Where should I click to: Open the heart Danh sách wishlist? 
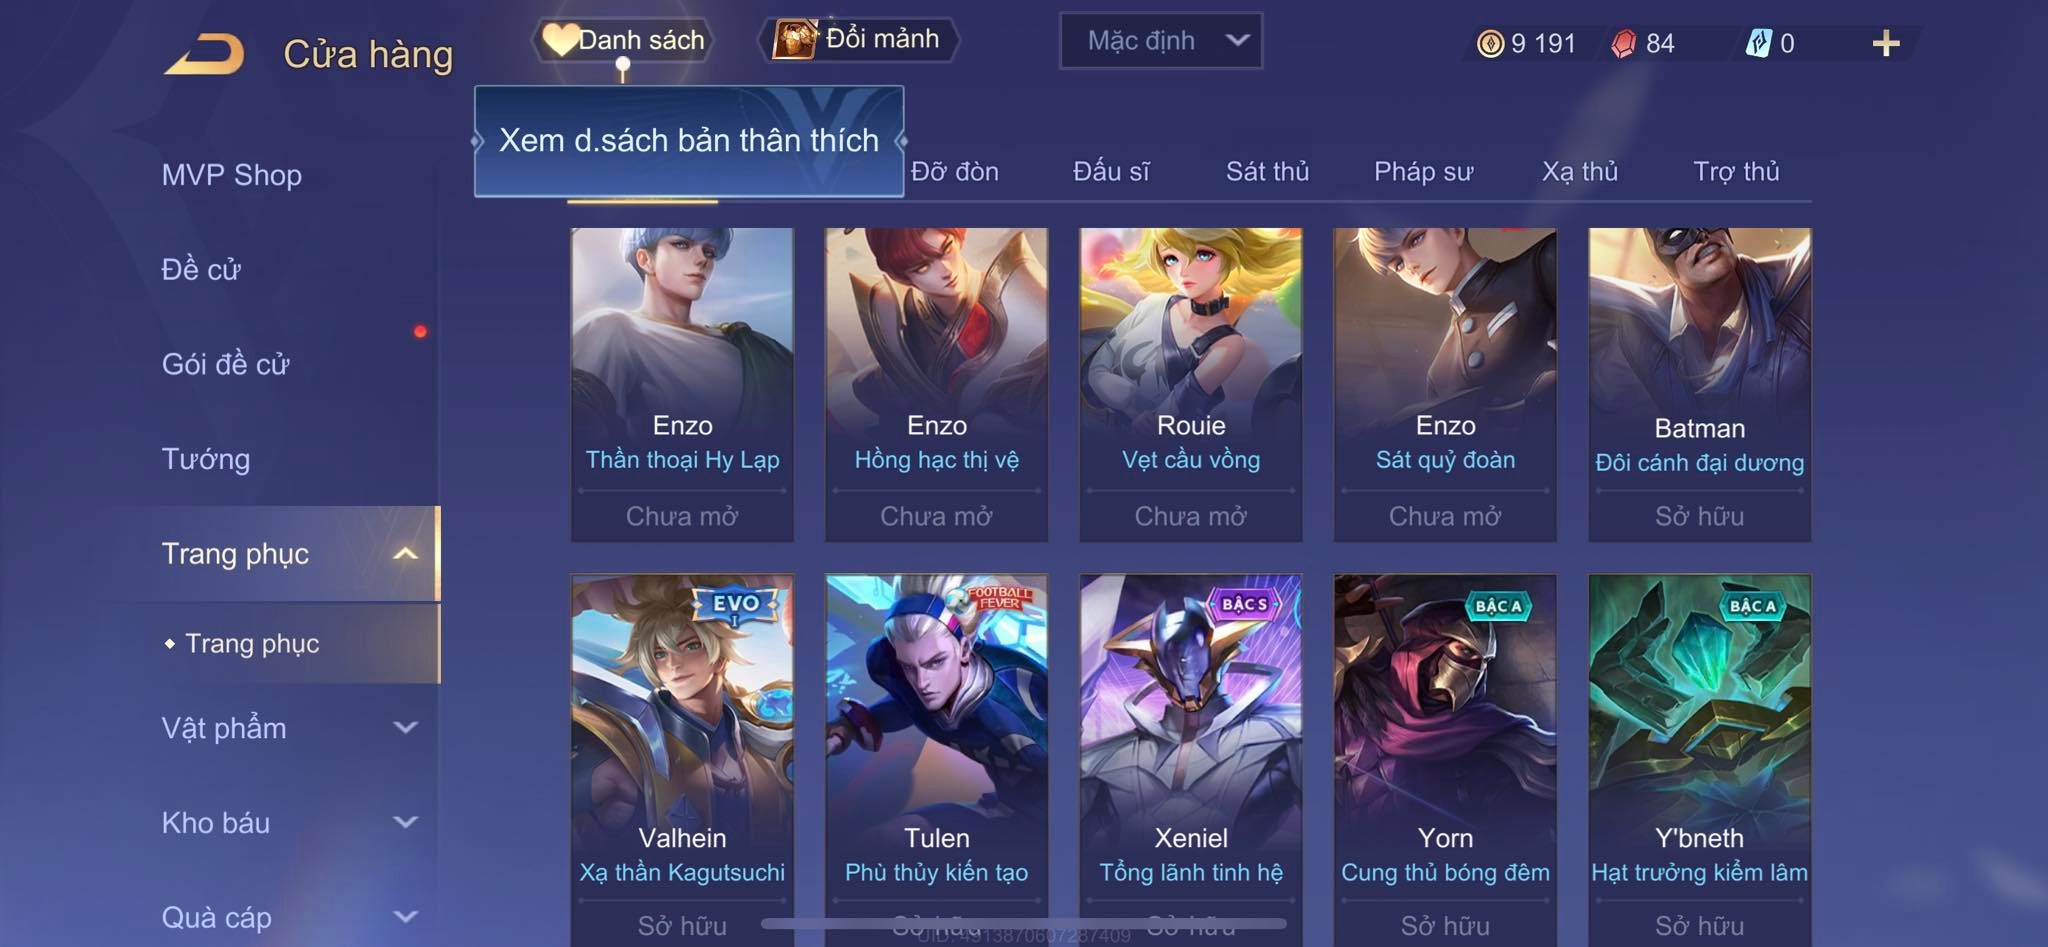[623, 40]
